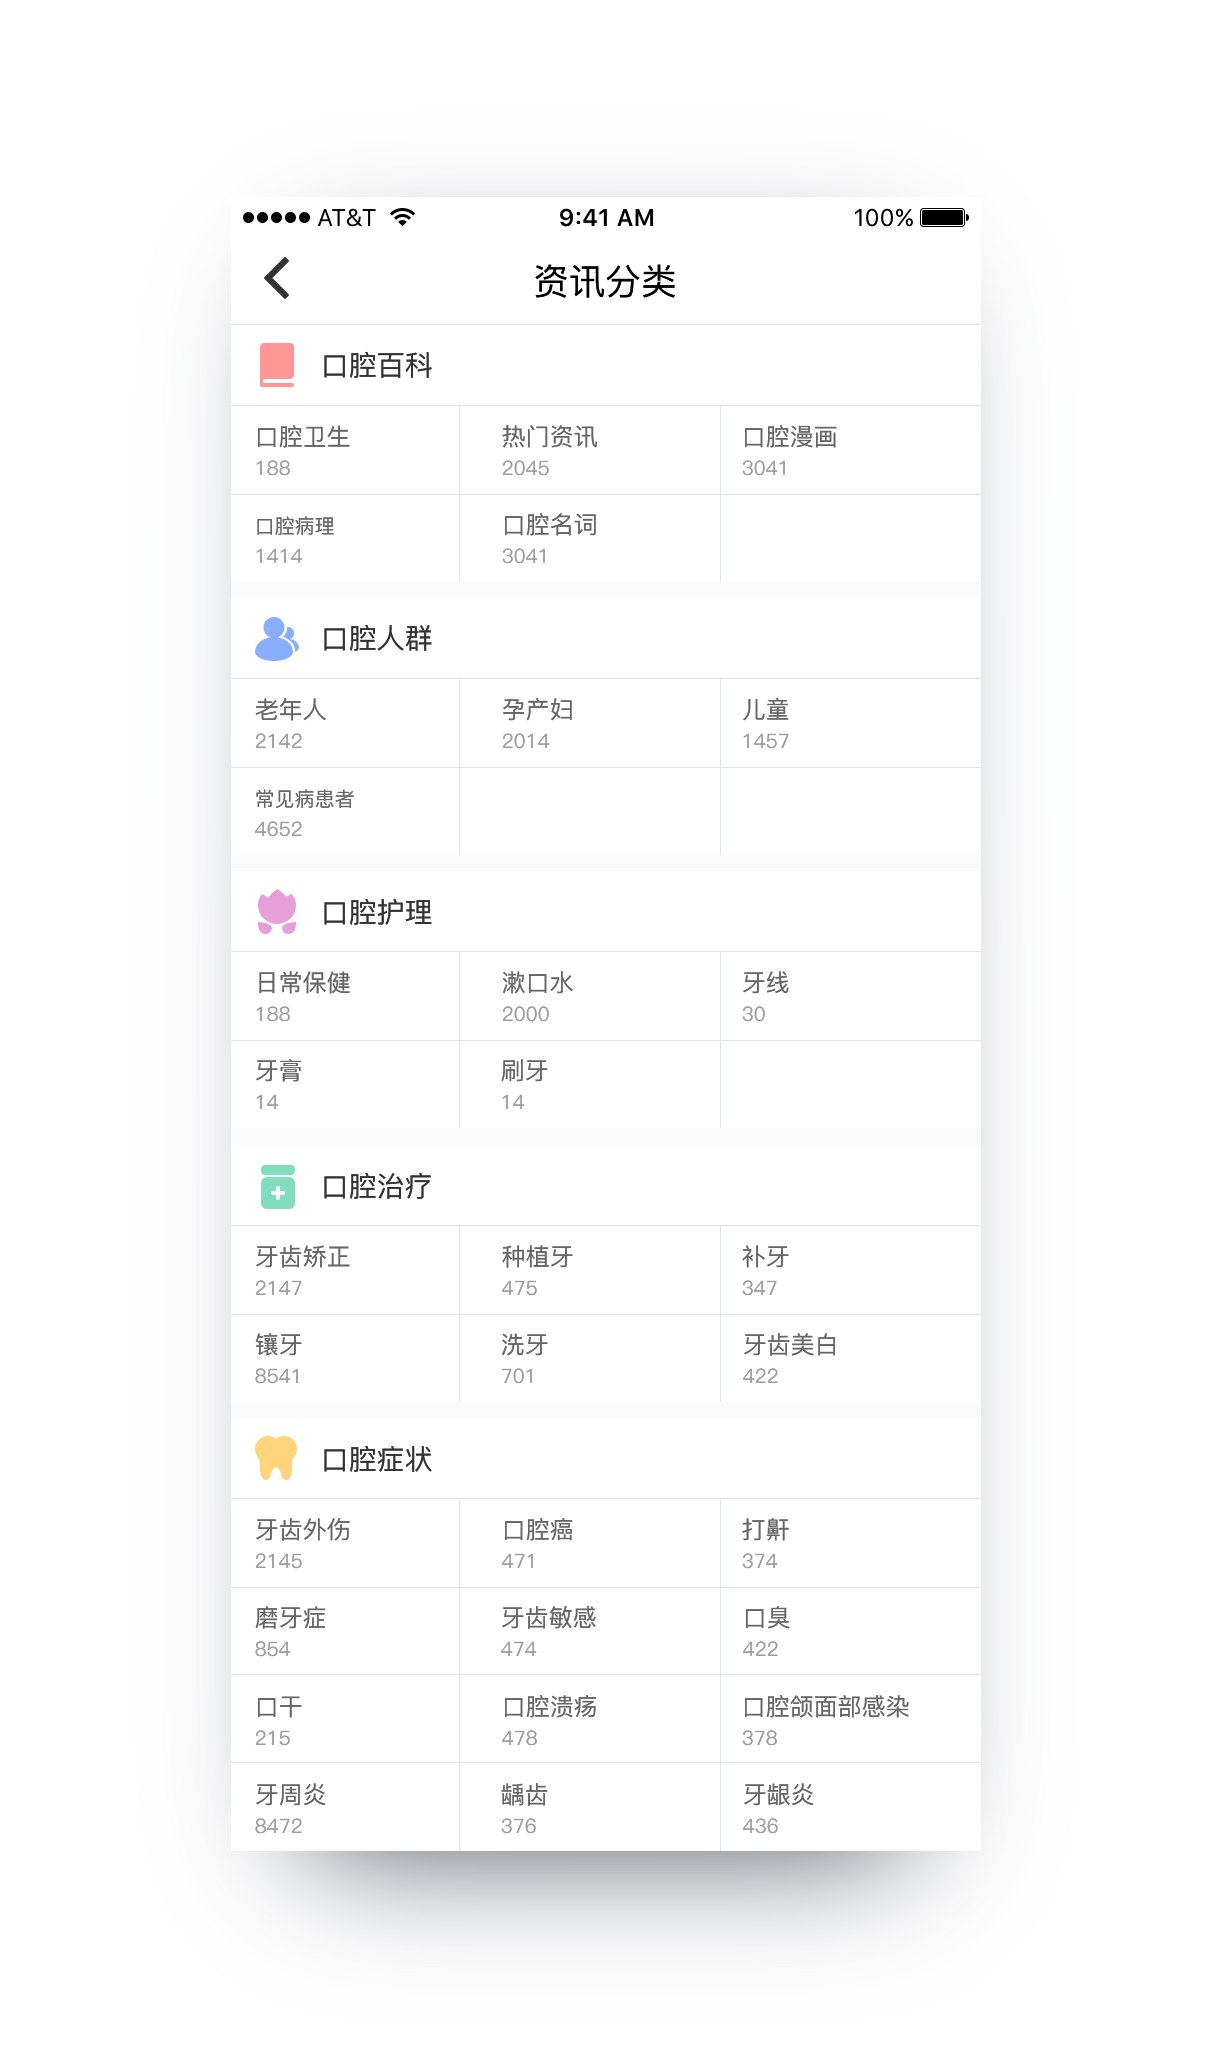This screenshot has width=1215, height=2052.
Task: Click the yellow tooth icon for 口腔症状
Action: click(277, 1459)
